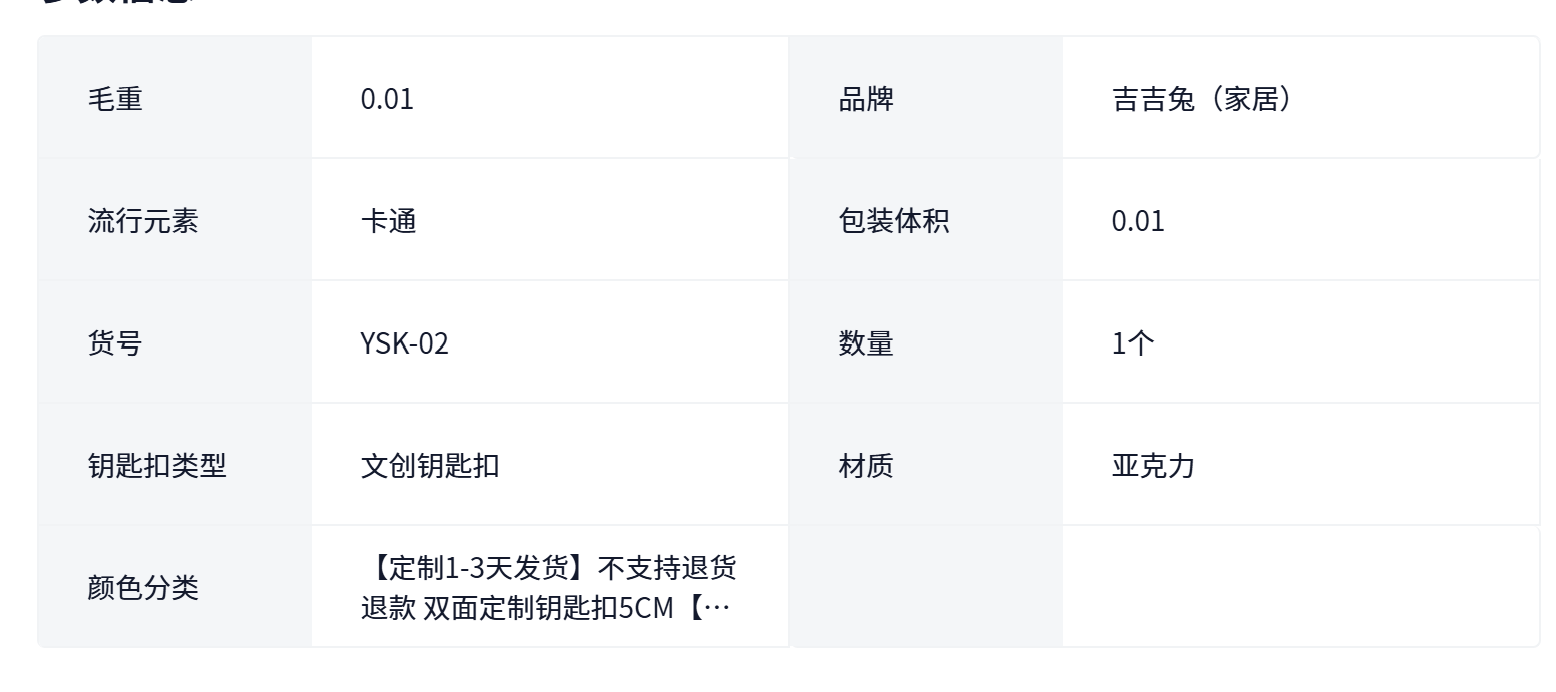Click the empty value cell below 亚克力
1556x692 pixels.
[x=1300, y=587]
